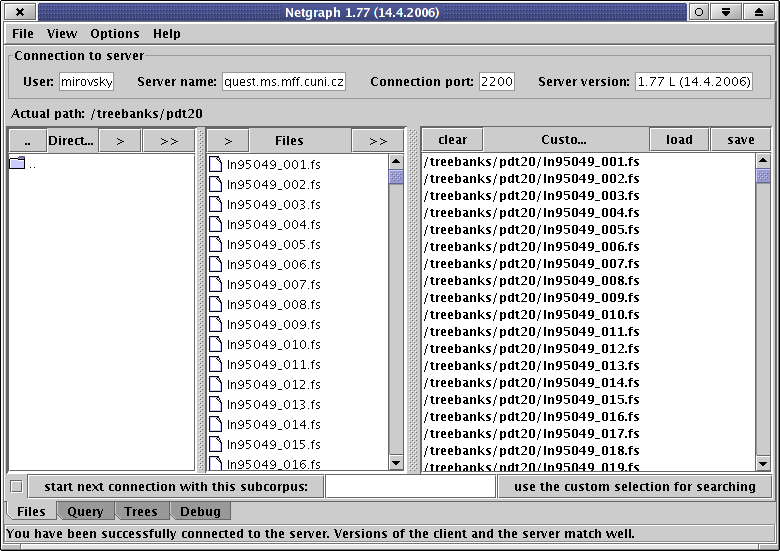Click 'use the custom selection for searching'
Screen dimensions: 780x551
(635, 486)
